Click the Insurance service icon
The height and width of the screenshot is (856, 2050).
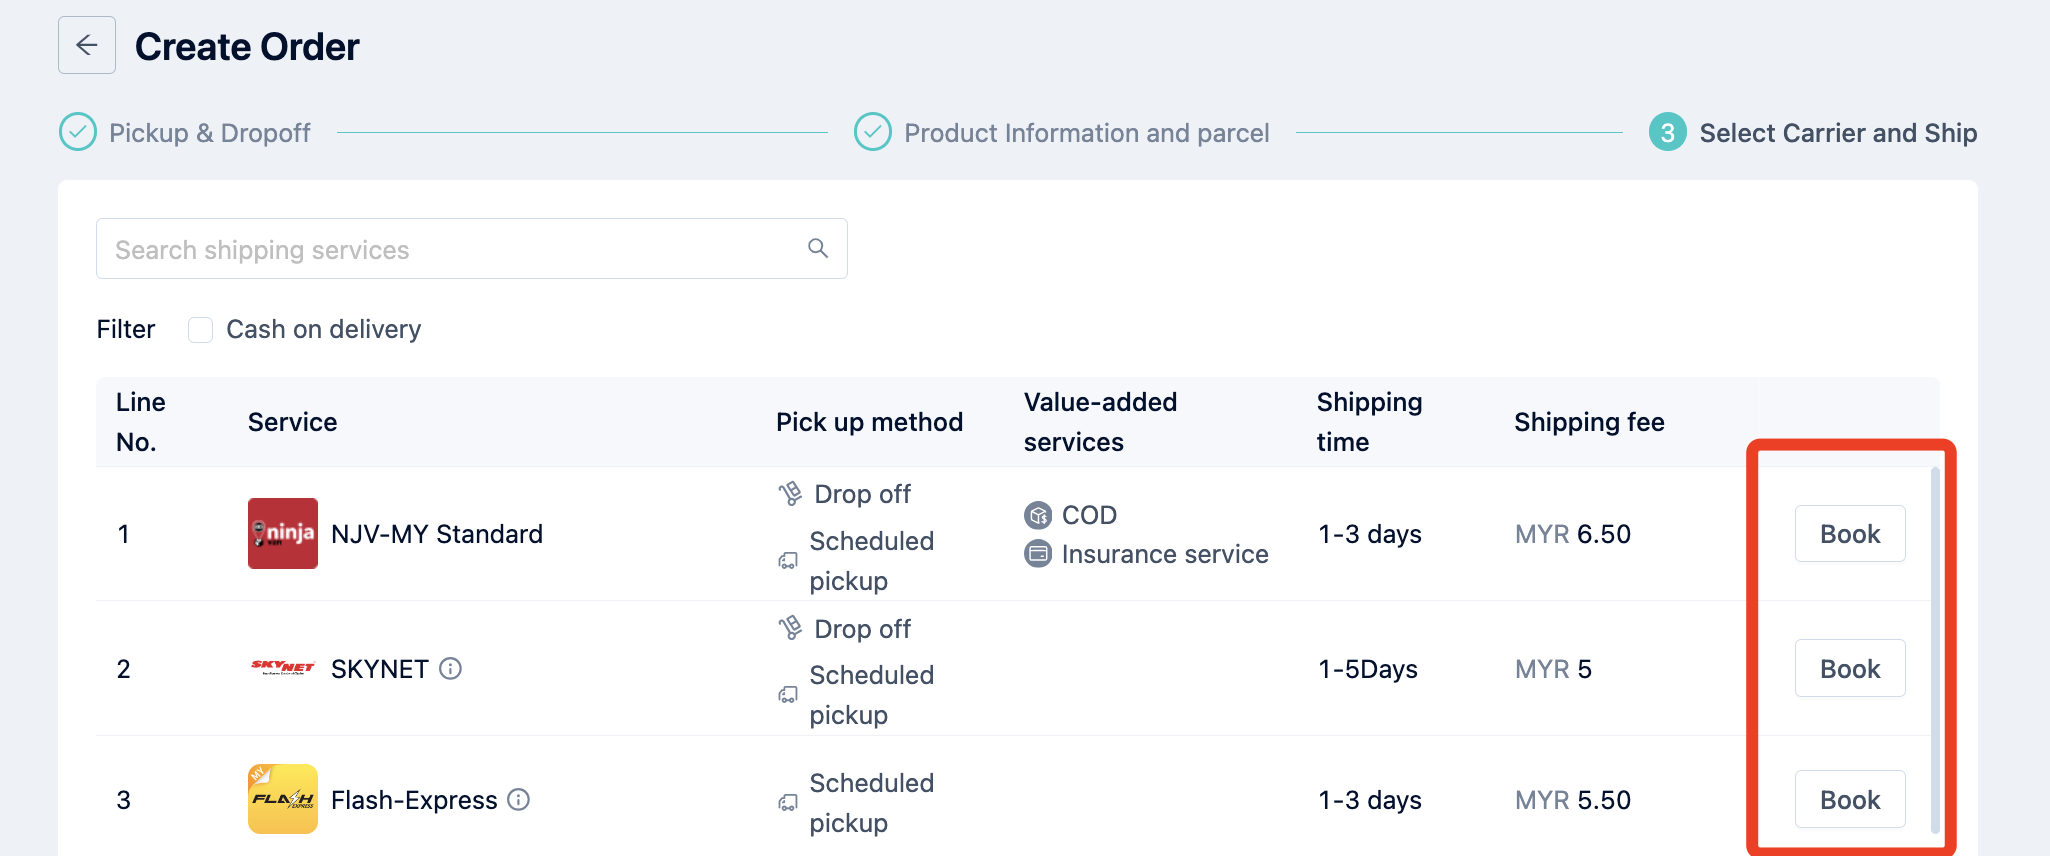click(x=1038, y=553)
